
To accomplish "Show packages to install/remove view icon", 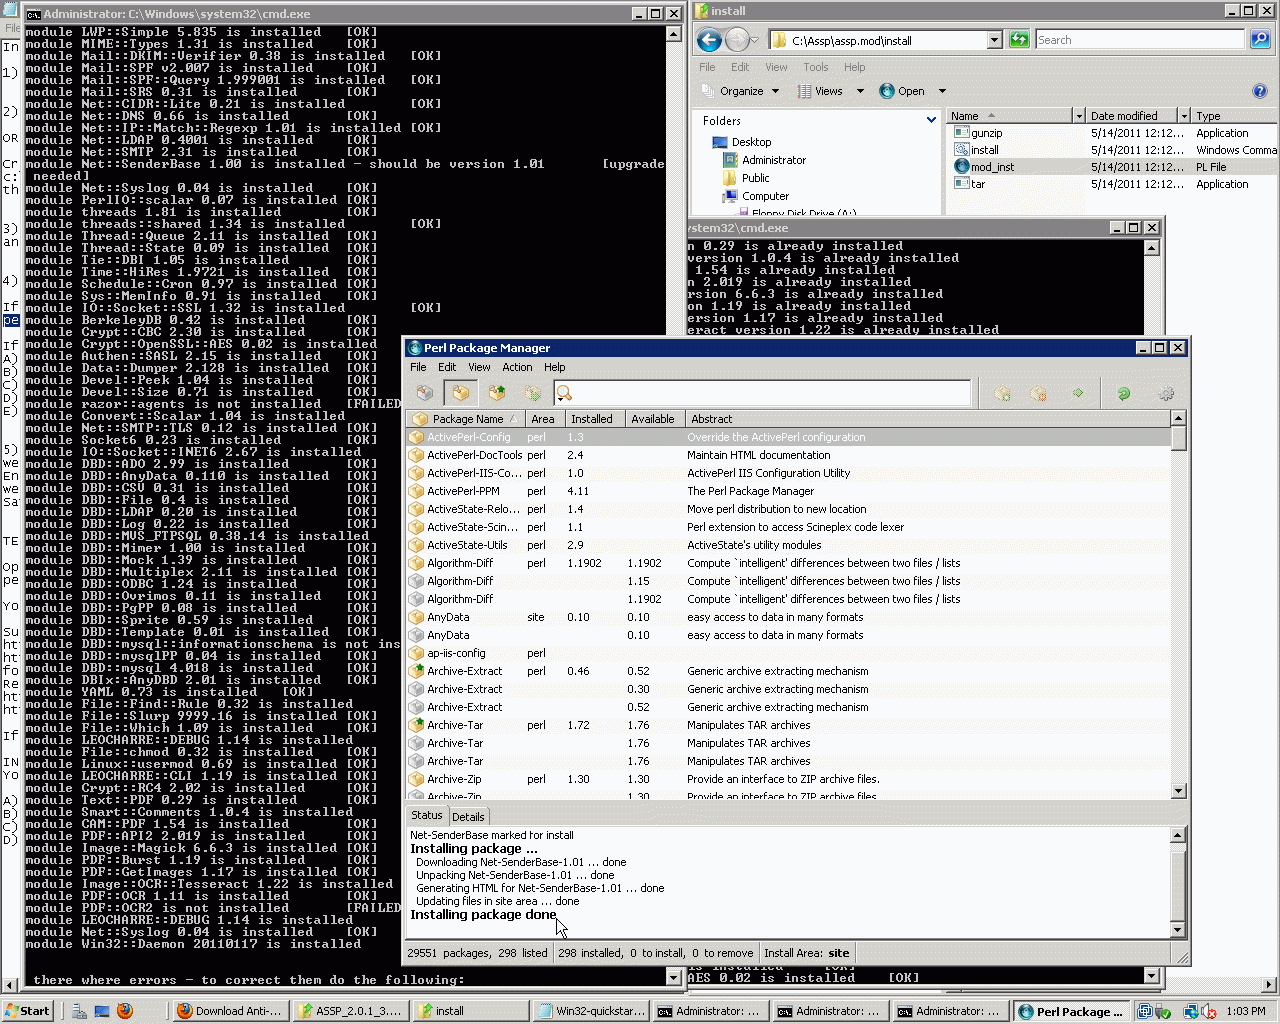I will click(533, 393).
